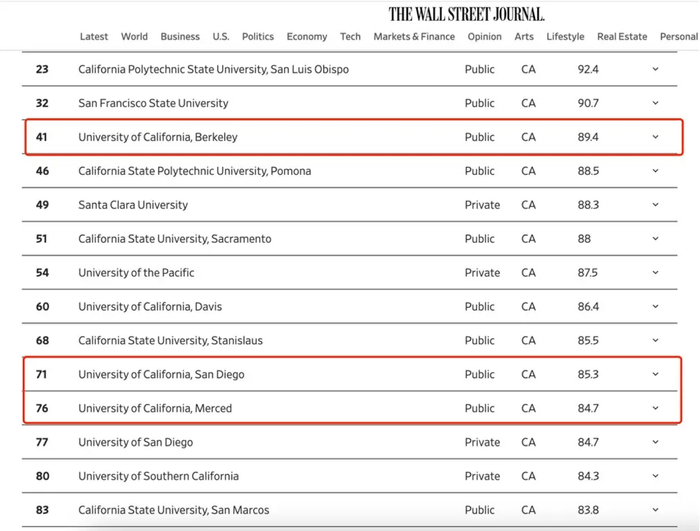Expand the UC Davis row chevron

pos(655,307)
